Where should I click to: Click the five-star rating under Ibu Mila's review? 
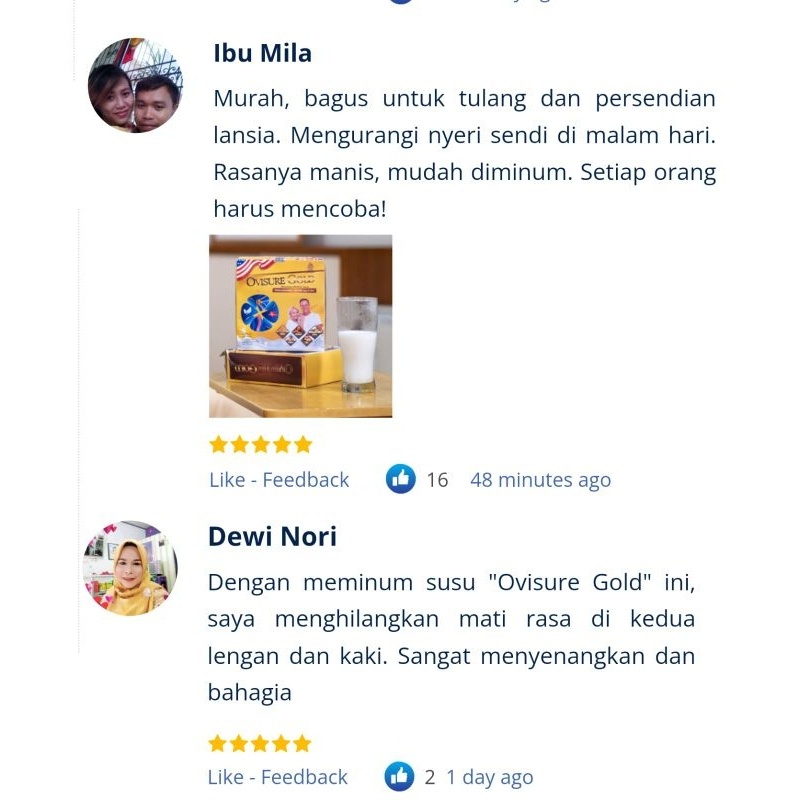coord(261,444)
